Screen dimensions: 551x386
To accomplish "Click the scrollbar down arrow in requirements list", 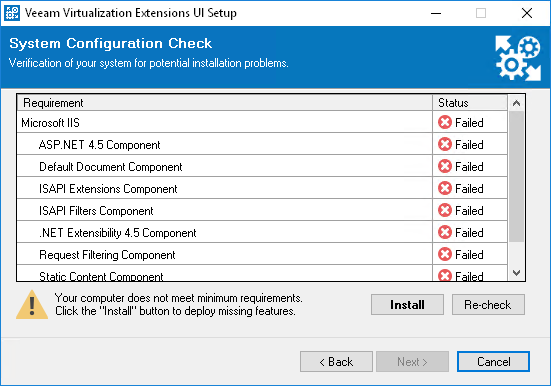I will [x=516, y=272].
